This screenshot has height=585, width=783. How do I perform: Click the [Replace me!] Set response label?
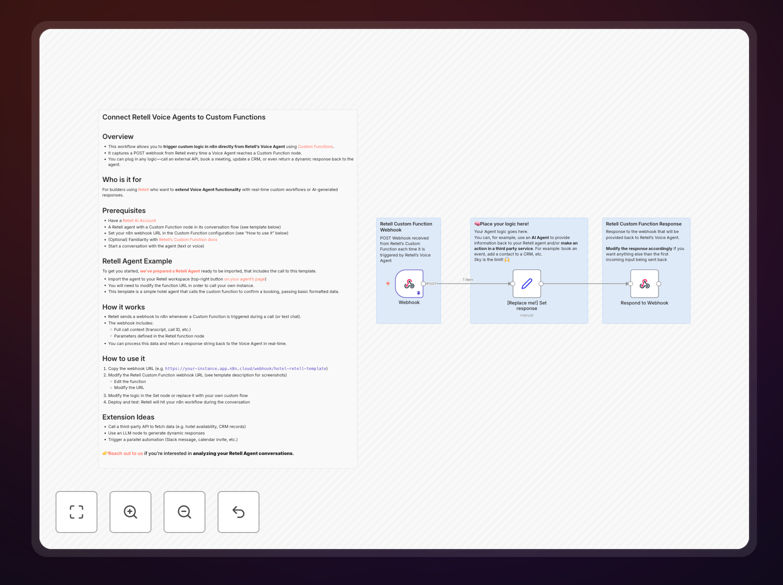527,305
